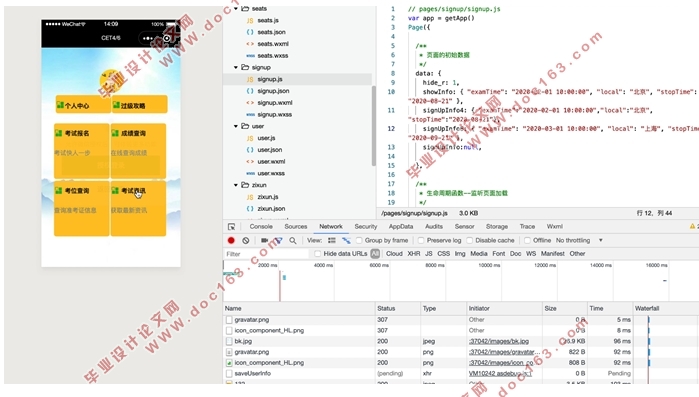Switch to the Trace tab

527,226
